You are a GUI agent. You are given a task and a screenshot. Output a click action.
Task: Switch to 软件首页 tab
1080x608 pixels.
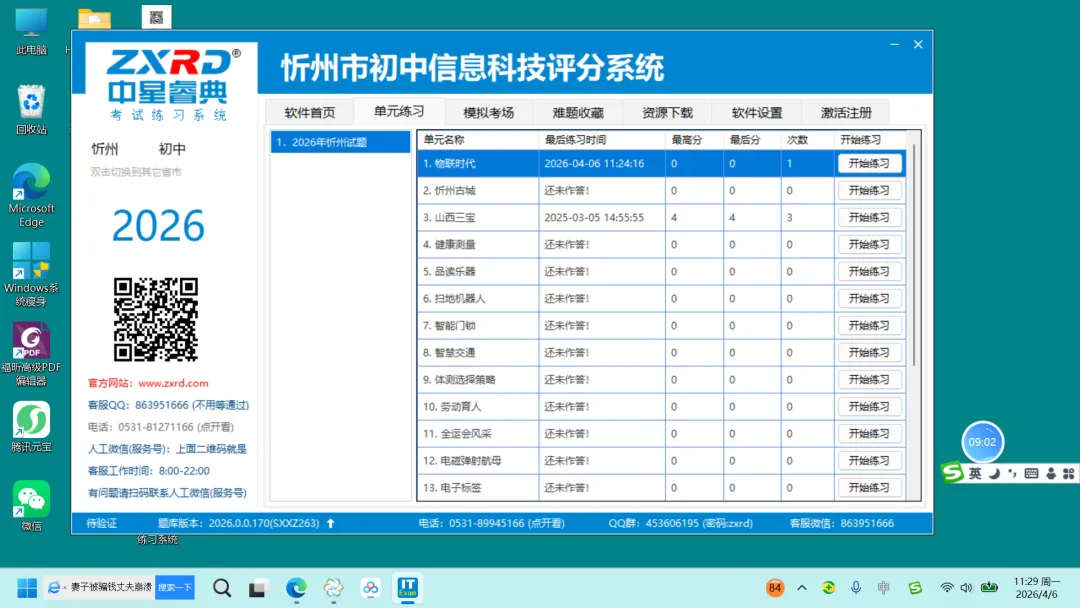(310, 112)
